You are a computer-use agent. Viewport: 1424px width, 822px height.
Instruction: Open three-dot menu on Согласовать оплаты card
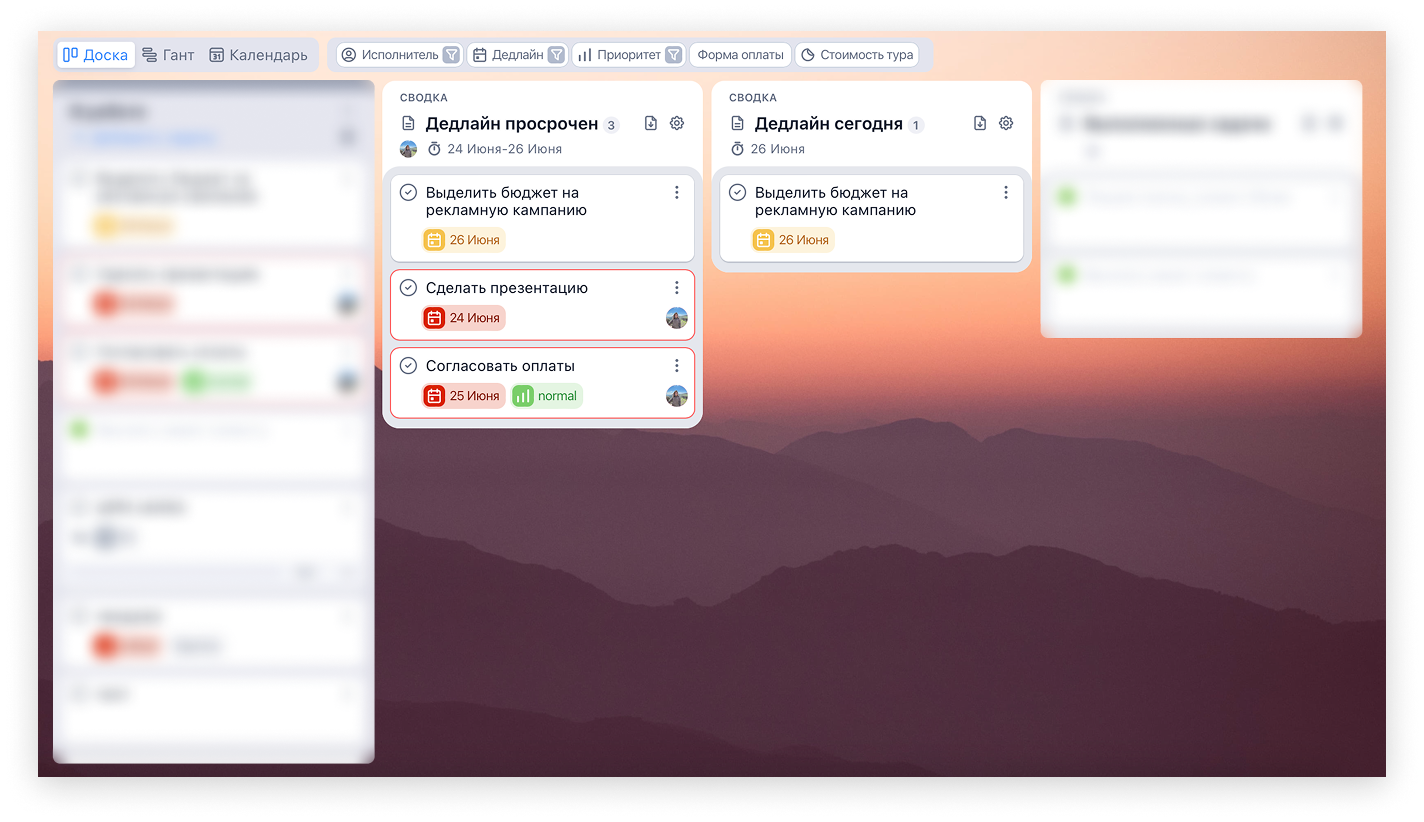click(x=677, y=366)
